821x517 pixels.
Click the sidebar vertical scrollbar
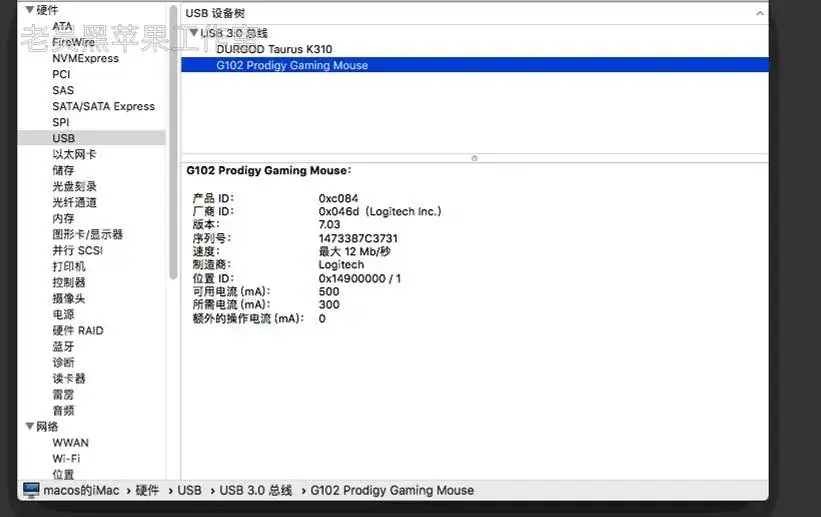pos(173,141)
